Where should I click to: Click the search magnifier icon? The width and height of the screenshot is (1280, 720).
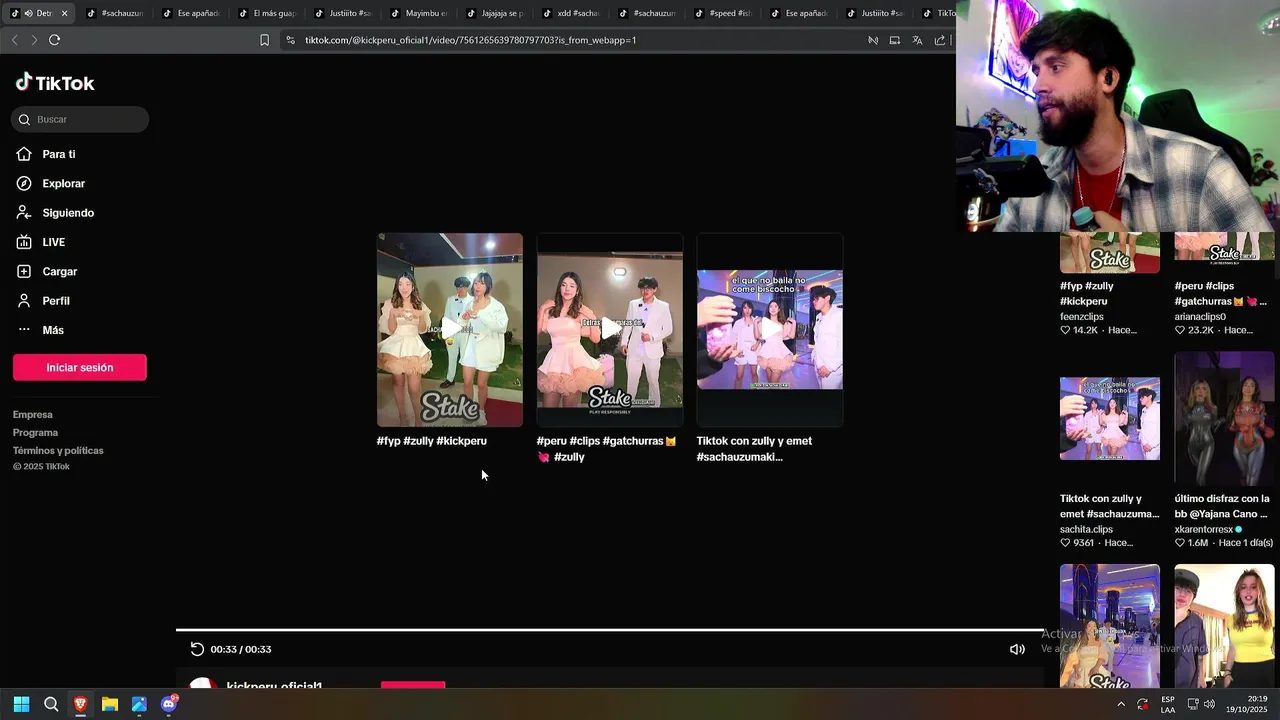coord(24,120)
